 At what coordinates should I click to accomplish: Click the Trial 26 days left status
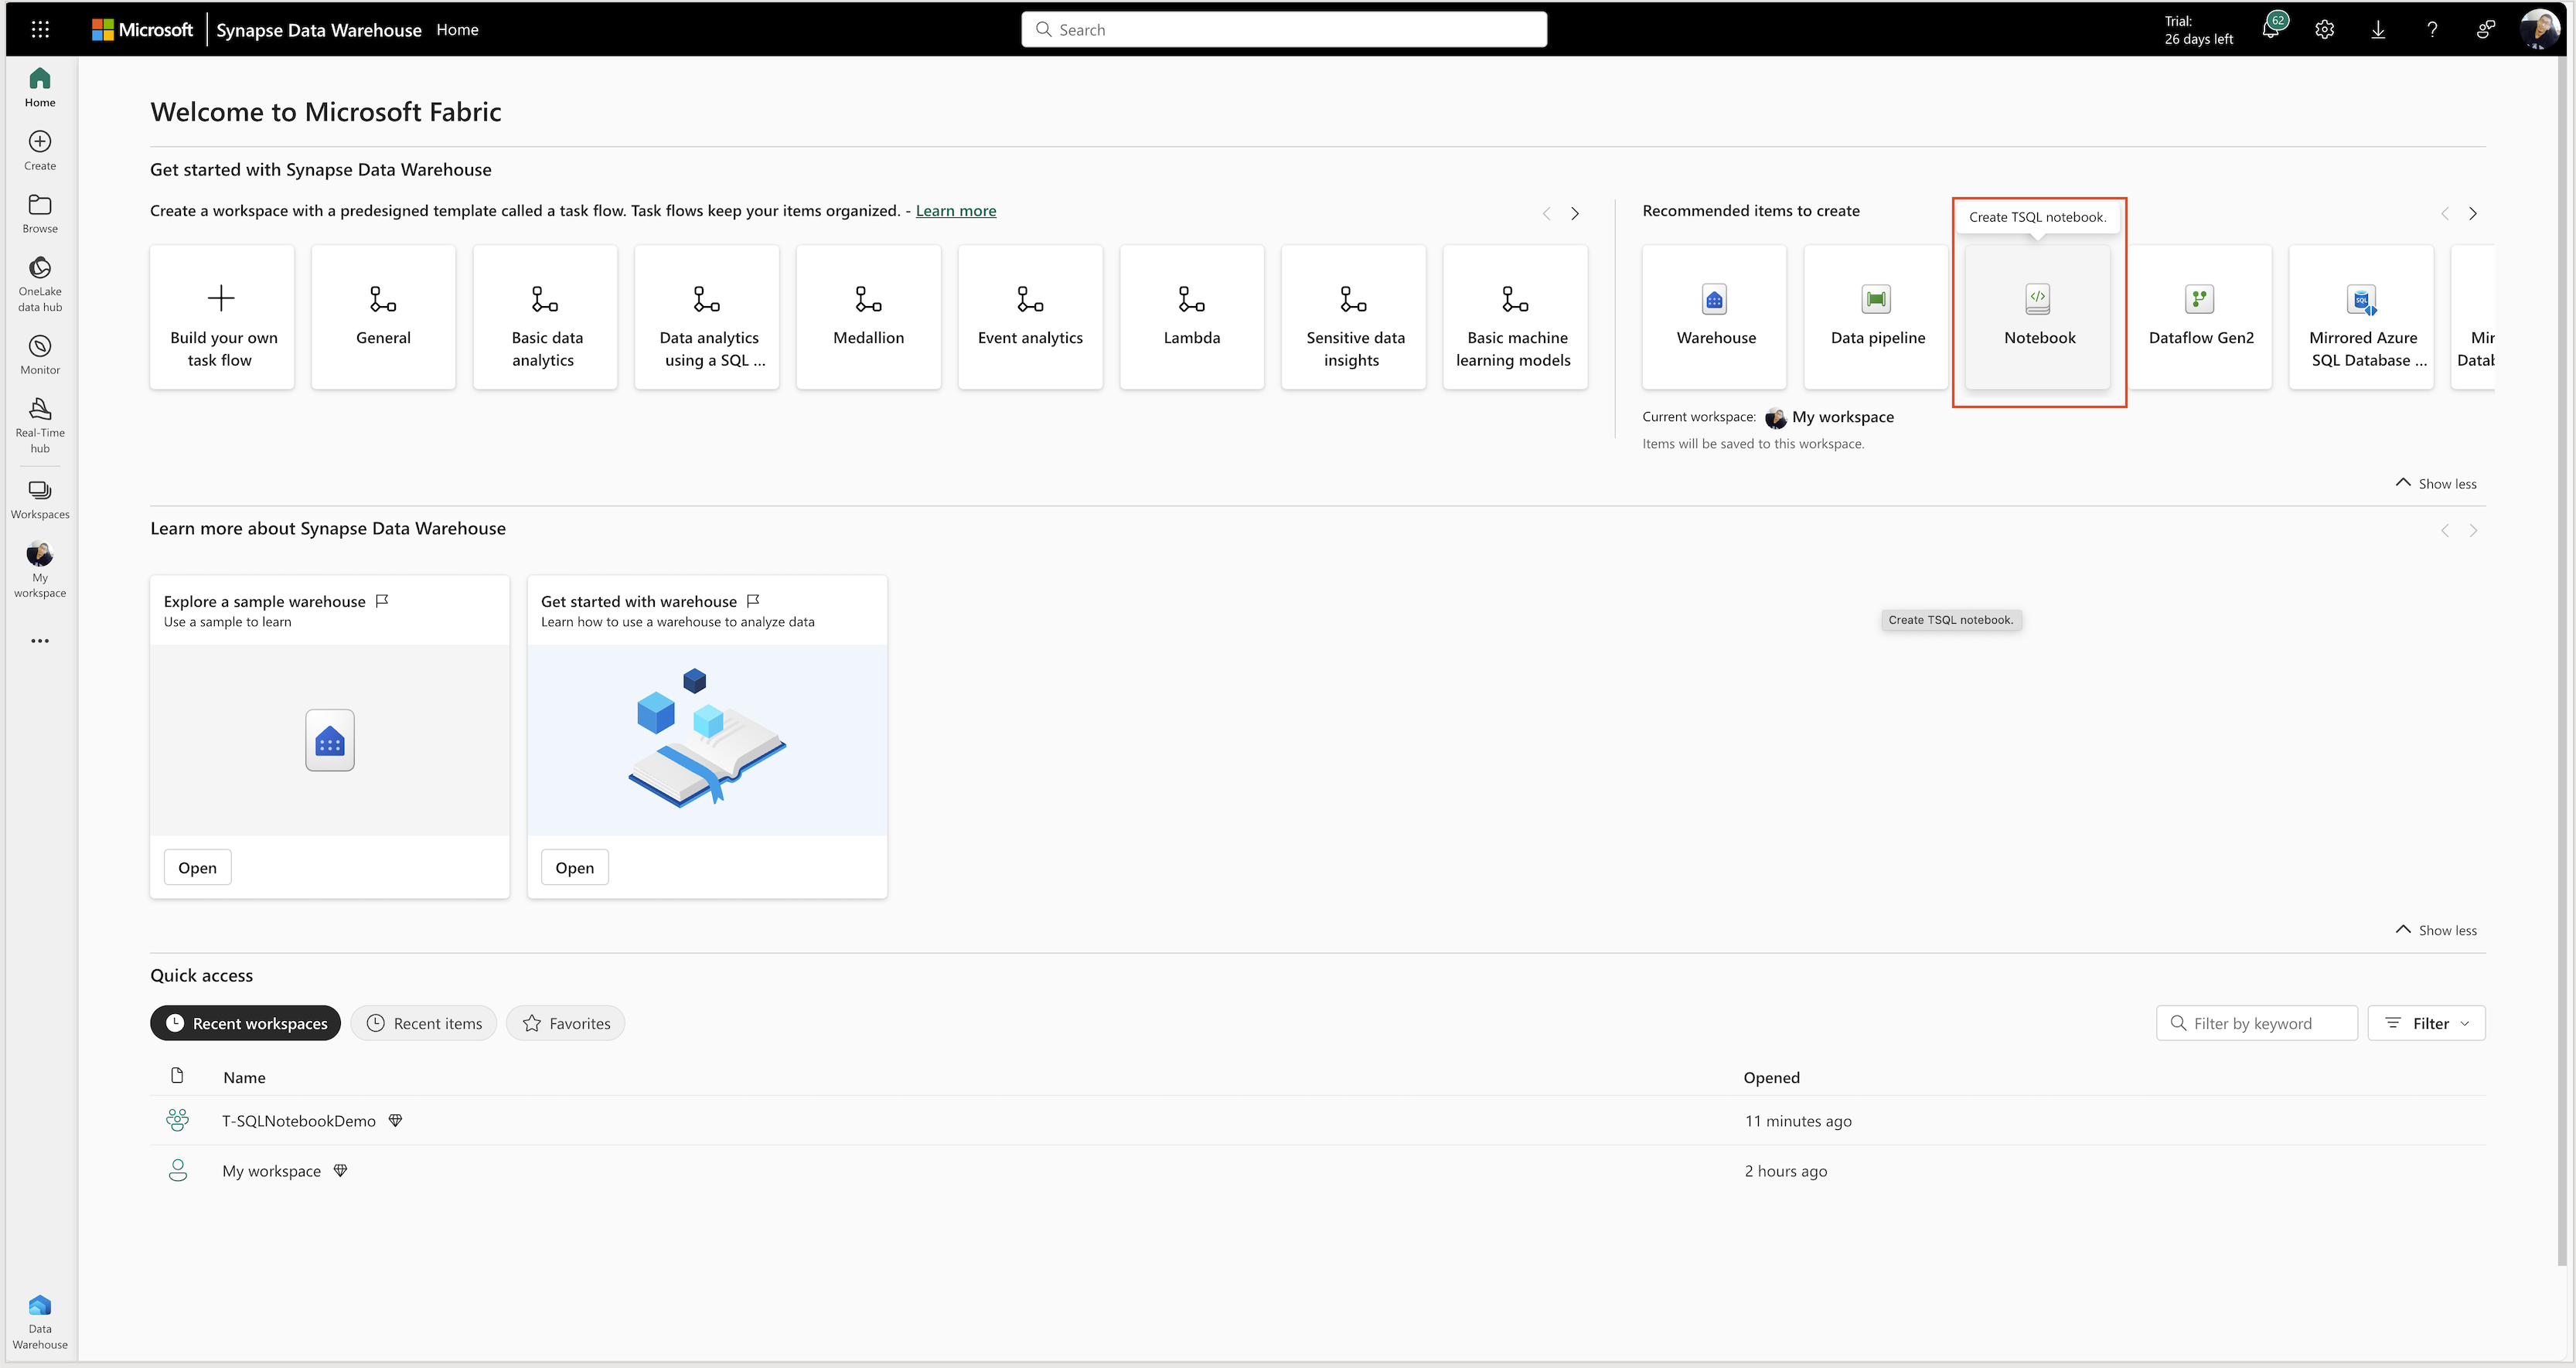(x=2198, y=29)
